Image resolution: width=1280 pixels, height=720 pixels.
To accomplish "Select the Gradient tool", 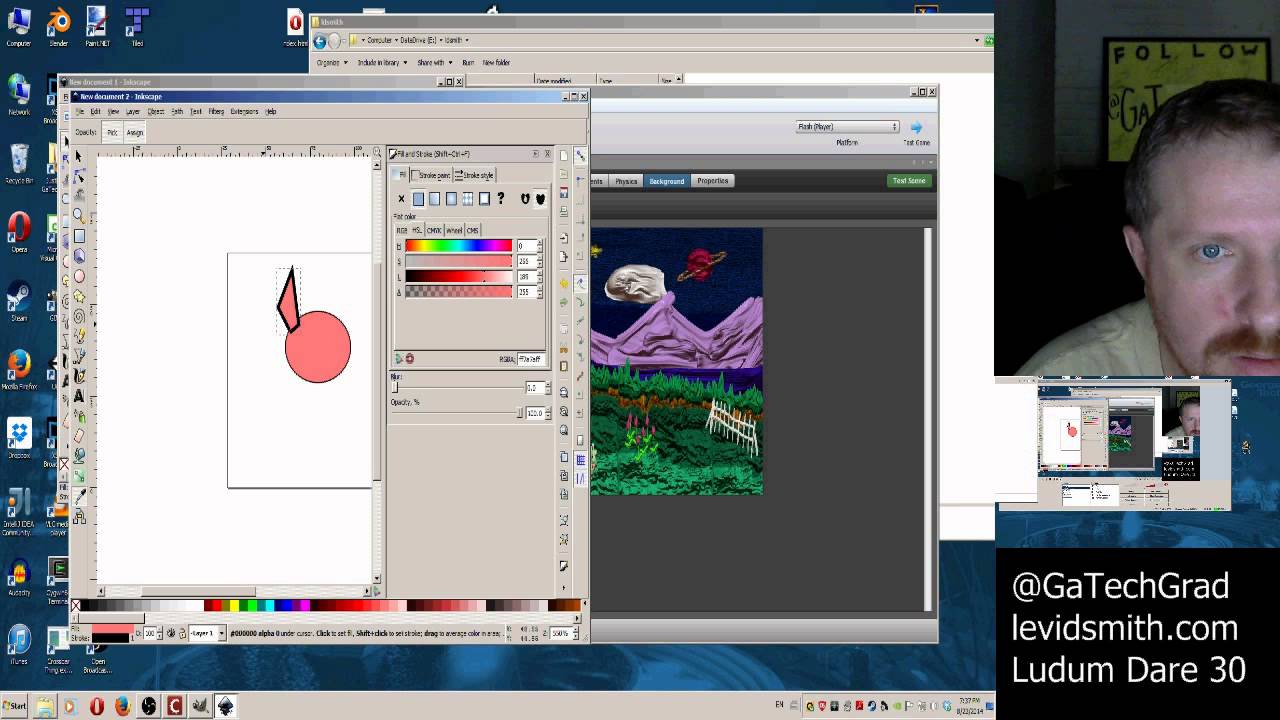I will click(79, 476).
